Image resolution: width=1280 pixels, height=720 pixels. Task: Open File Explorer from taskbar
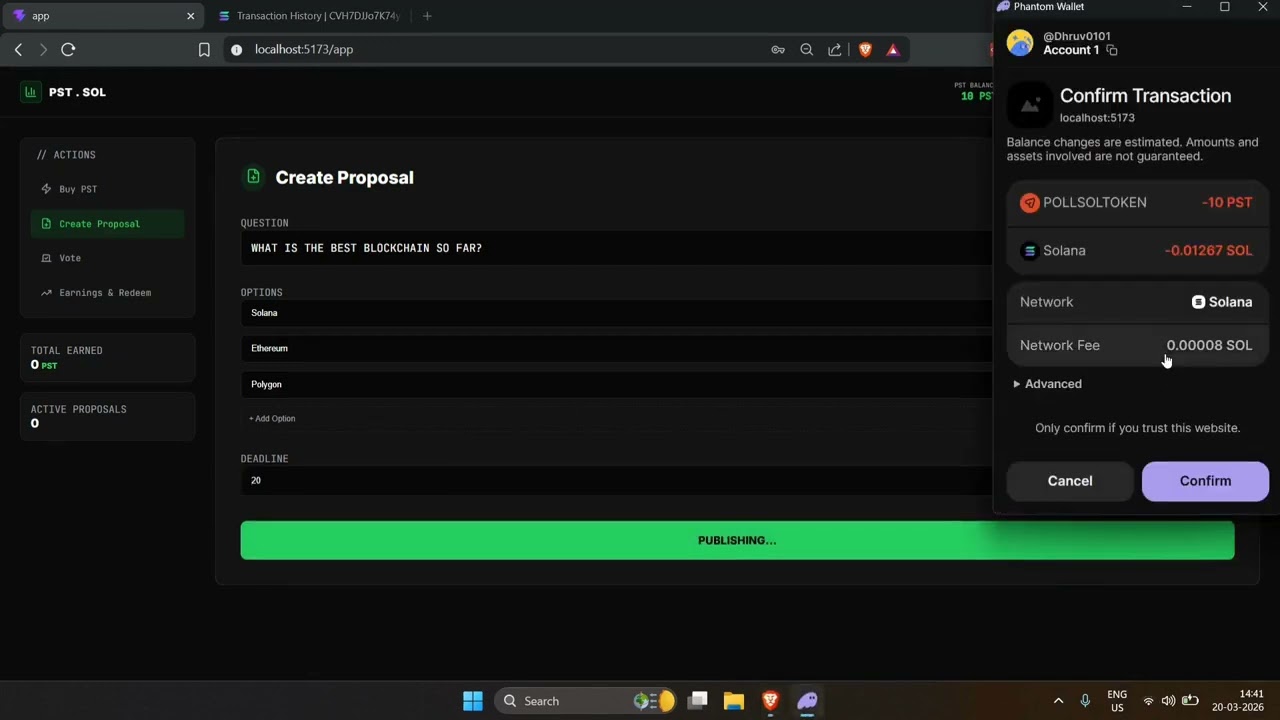[x=734, y=701]
